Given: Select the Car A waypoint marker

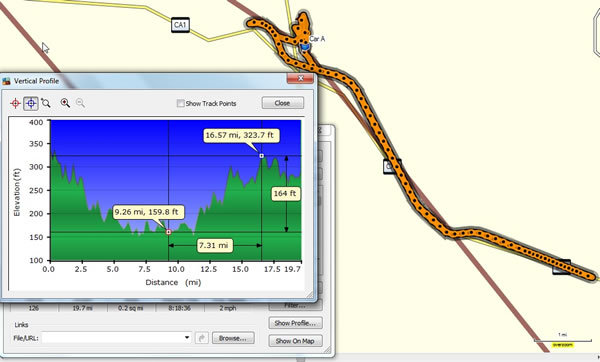Looking at the screenshot, I should click(x=305, y=47).
